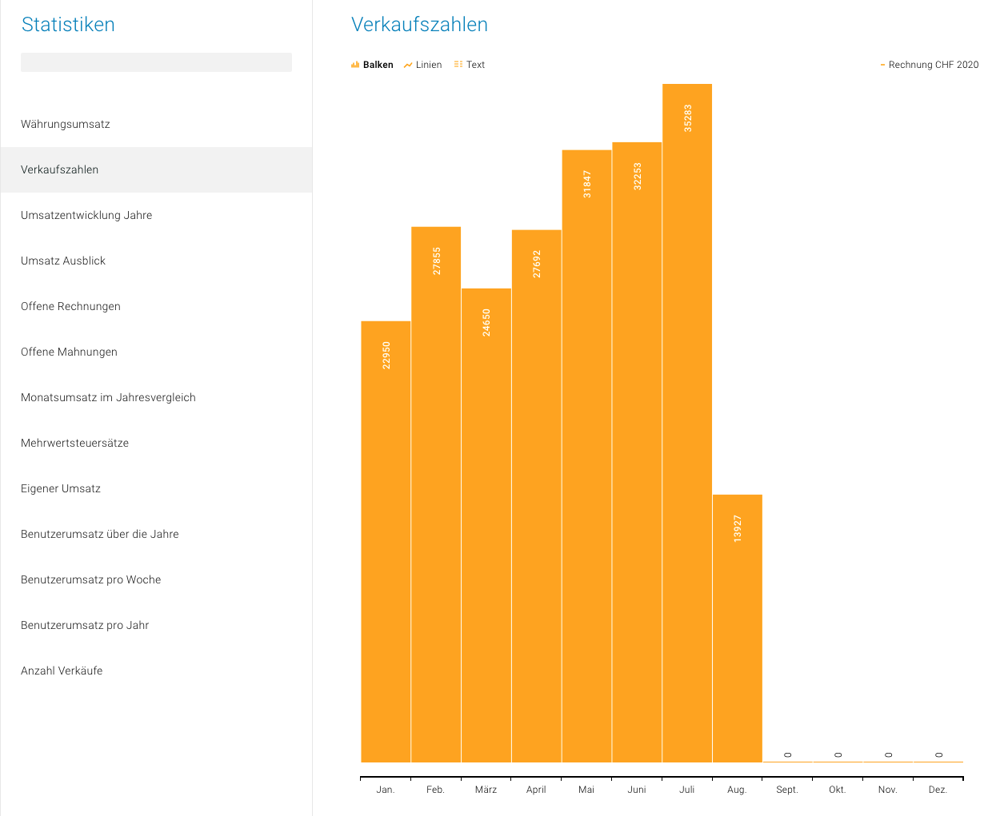1000x816 pixels.
Task: Open Benutzerumsatz pro Woche
Action: 90,580
